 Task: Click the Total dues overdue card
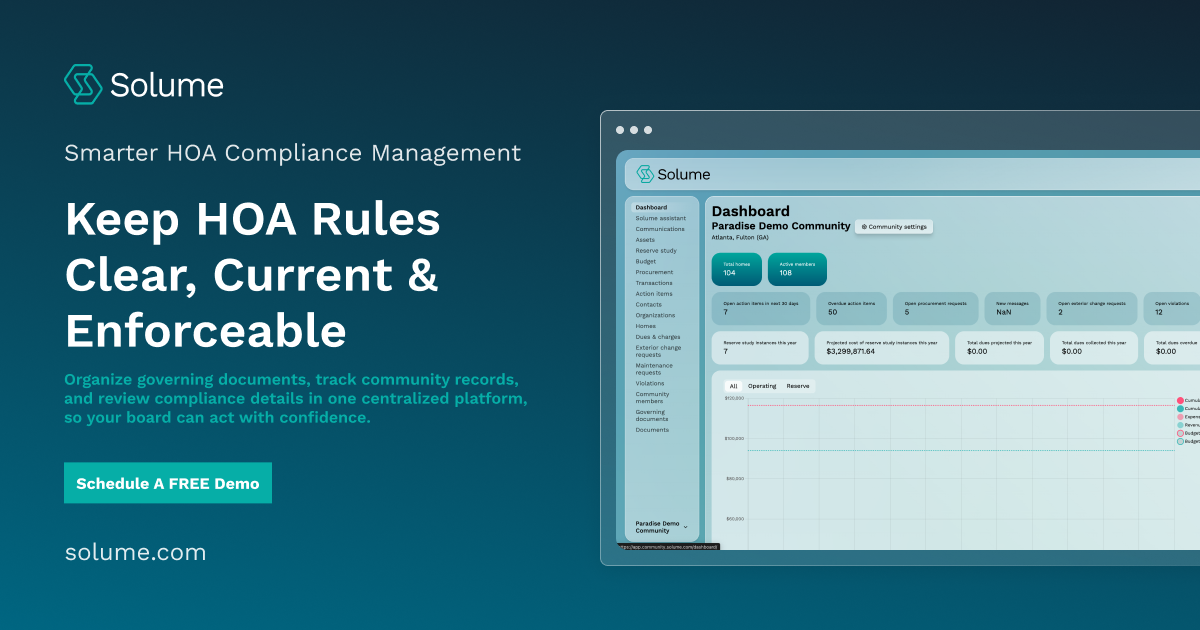click(x=1172, y=347)
